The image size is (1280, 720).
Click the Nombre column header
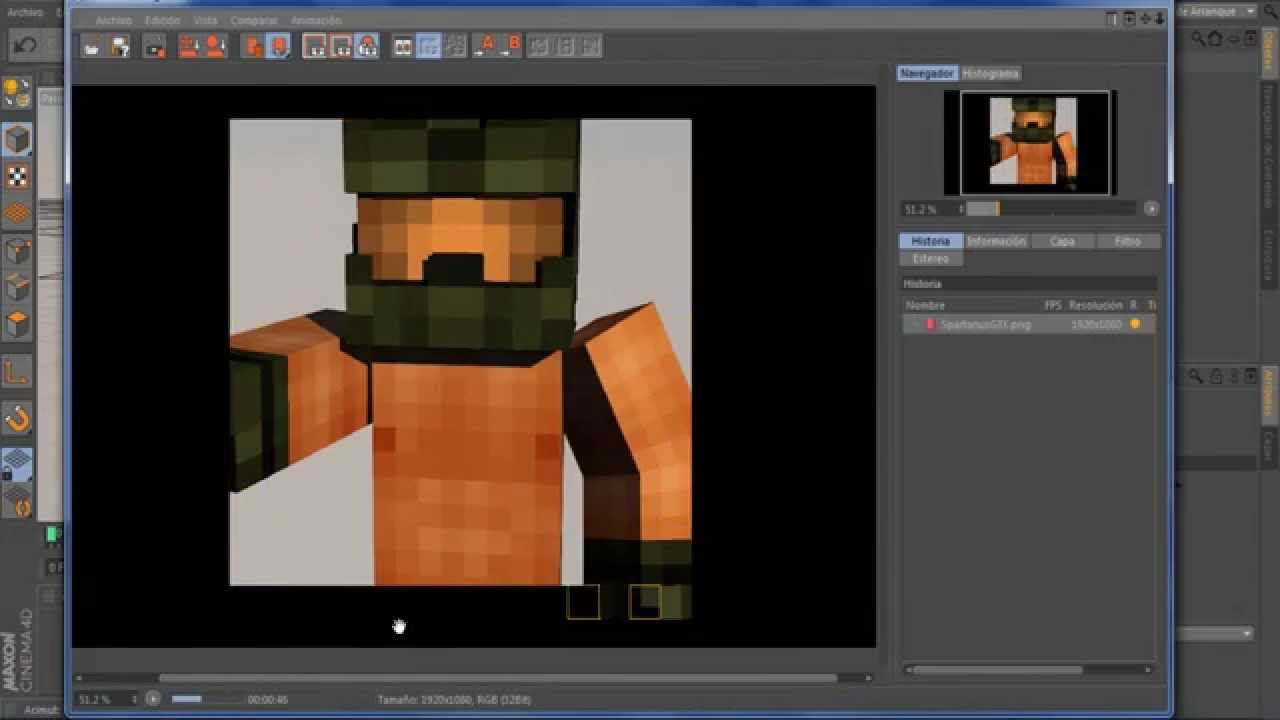coord(925,305)
